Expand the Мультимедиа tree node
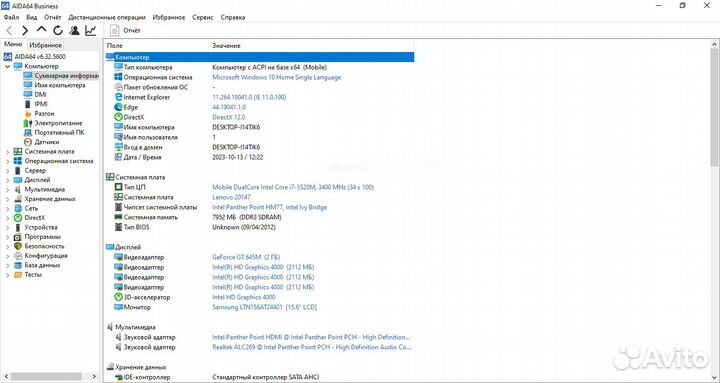Viewport: 720px width, 383px height. pyautogui.click(x=7, y=189)
